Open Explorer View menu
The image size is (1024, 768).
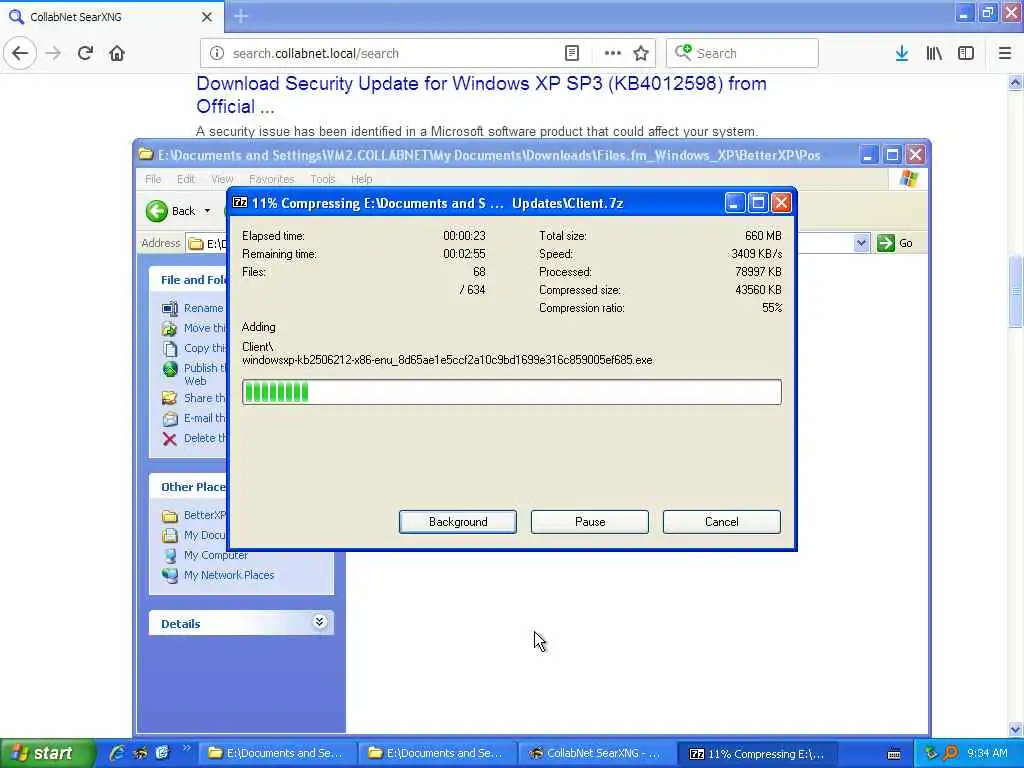[222, 179]
